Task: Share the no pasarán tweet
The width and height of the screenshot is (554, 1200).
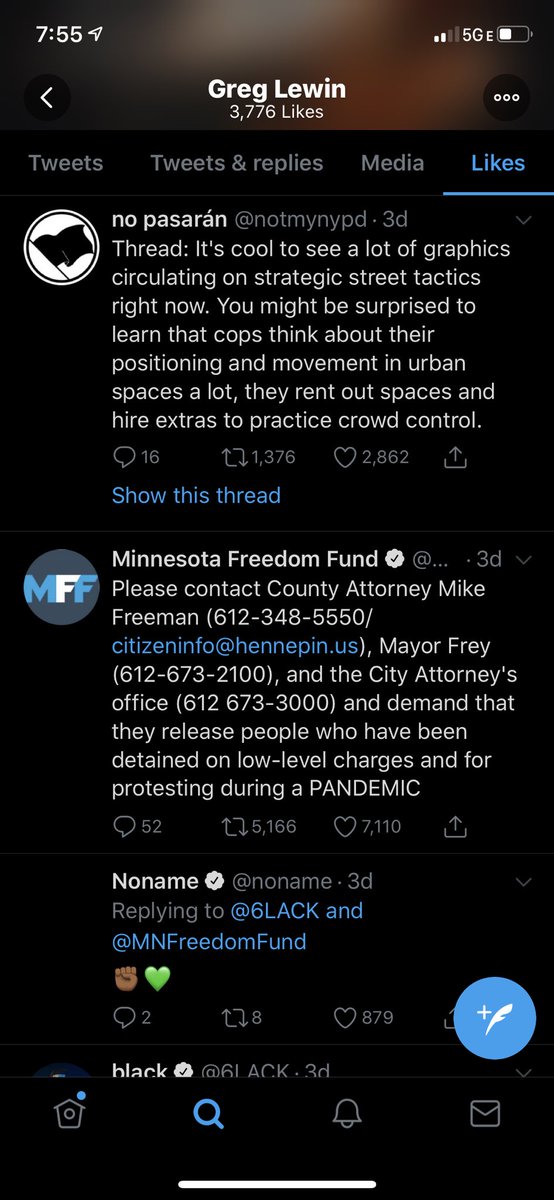Action: click(x=455, y=457)
